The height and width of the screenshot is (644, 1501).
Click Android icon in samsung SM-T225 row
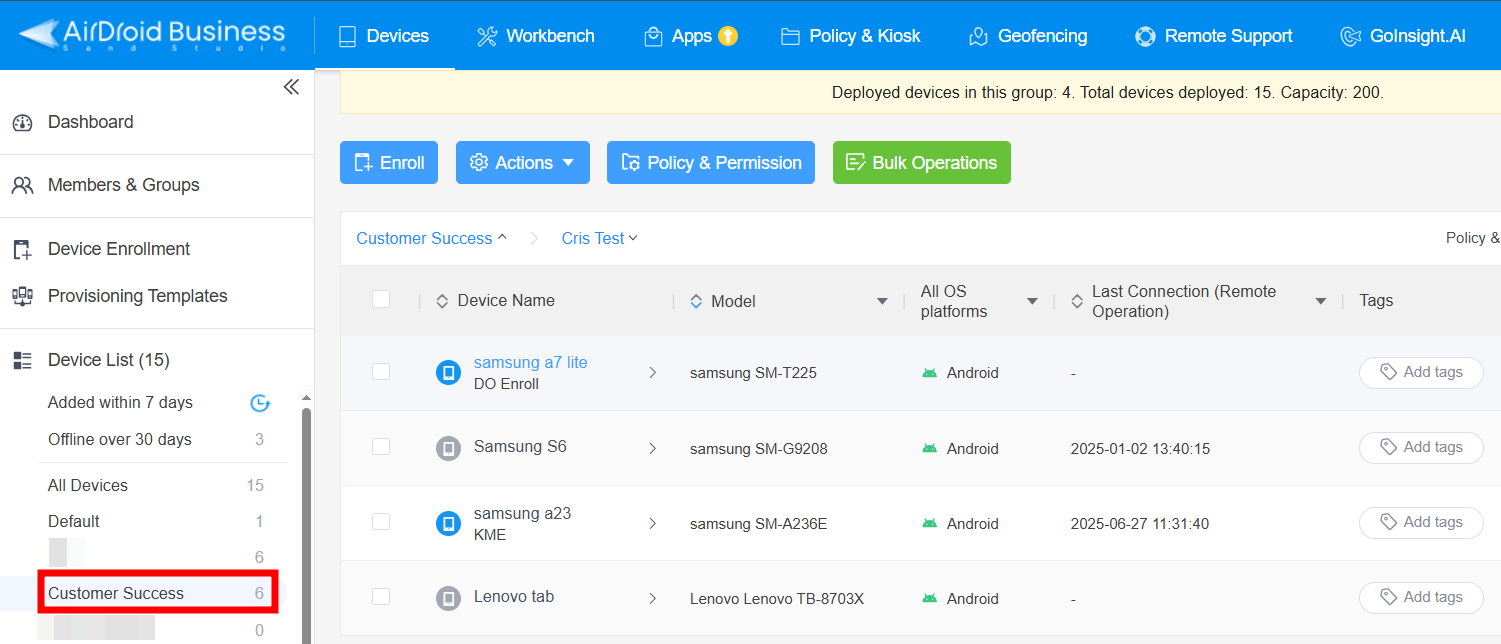930,373
